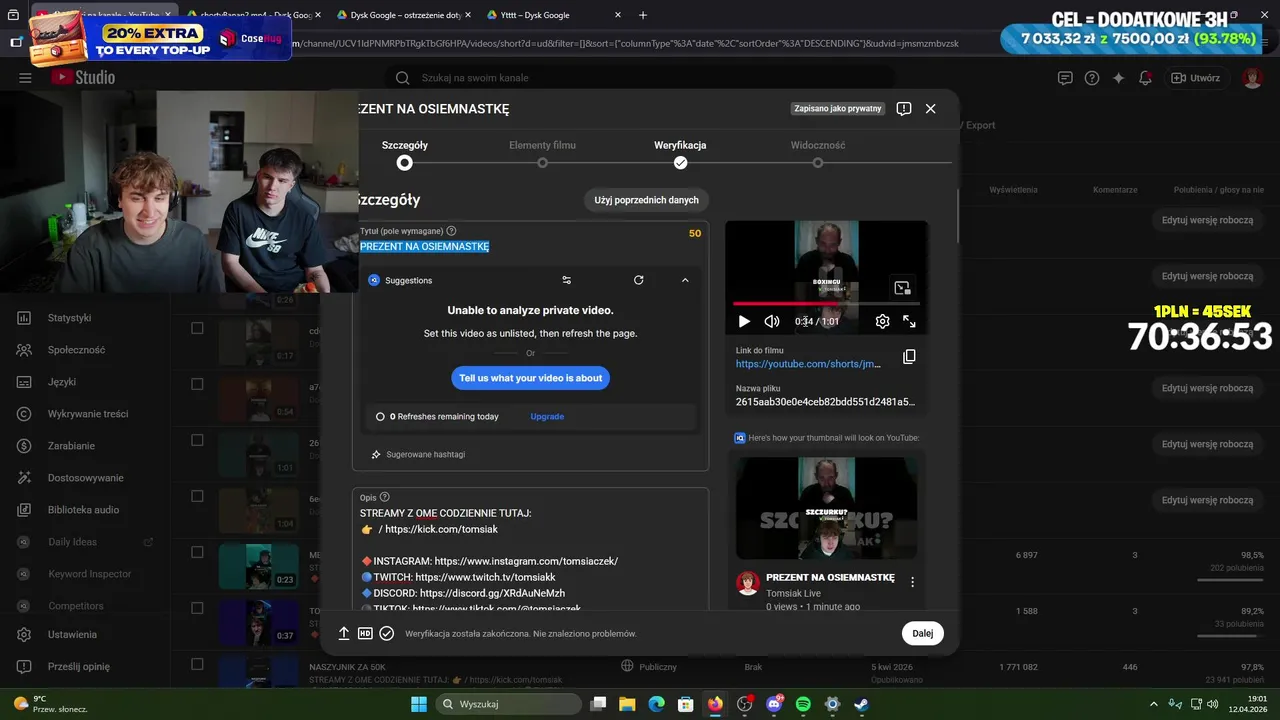Seek on the preview's red progress bar
Image resolution: width=1280 pixels, height=720 pixels.
pos(826,303)
